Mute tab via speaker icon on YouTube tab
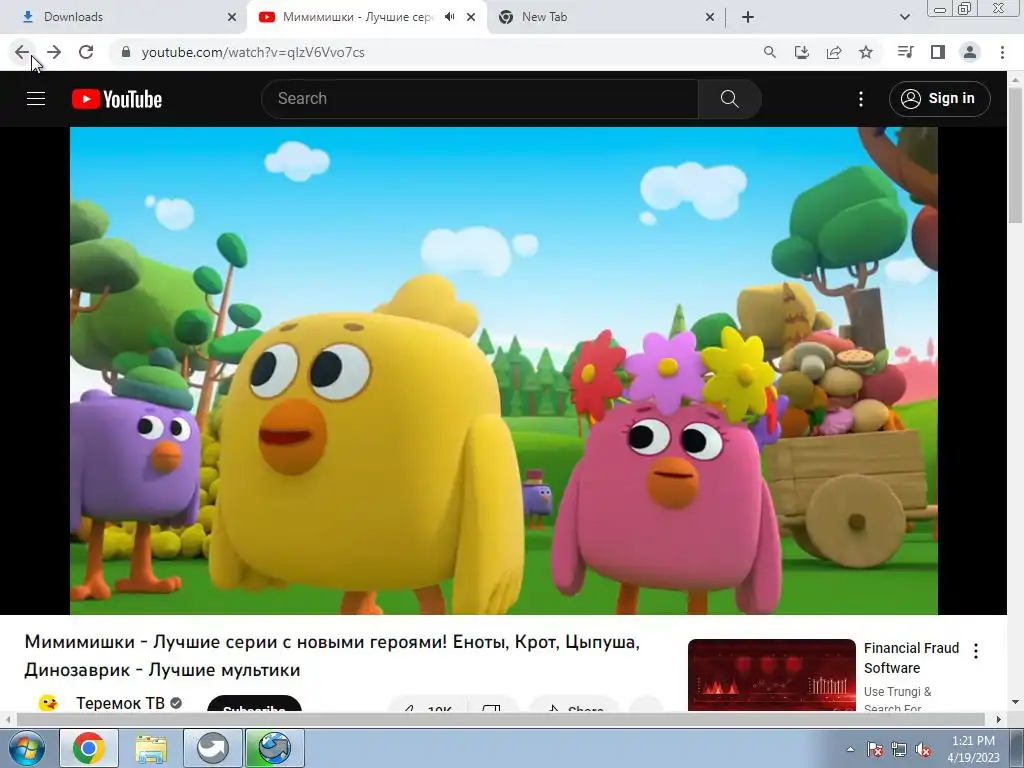 (449, 17)
